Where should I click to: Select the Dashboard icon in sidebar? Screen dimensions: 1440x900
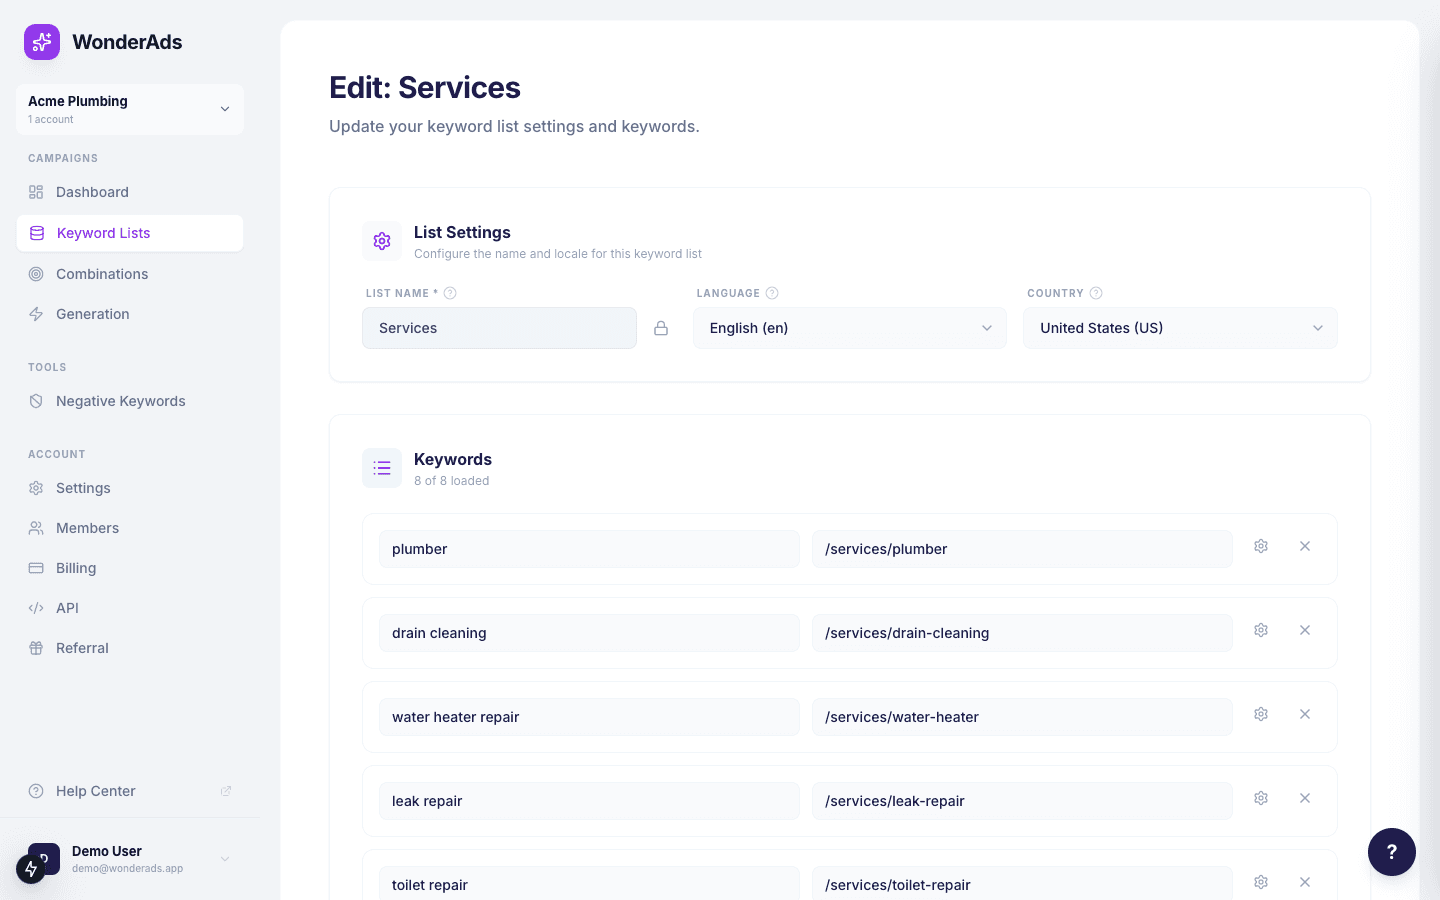click(x=36, y=192)
